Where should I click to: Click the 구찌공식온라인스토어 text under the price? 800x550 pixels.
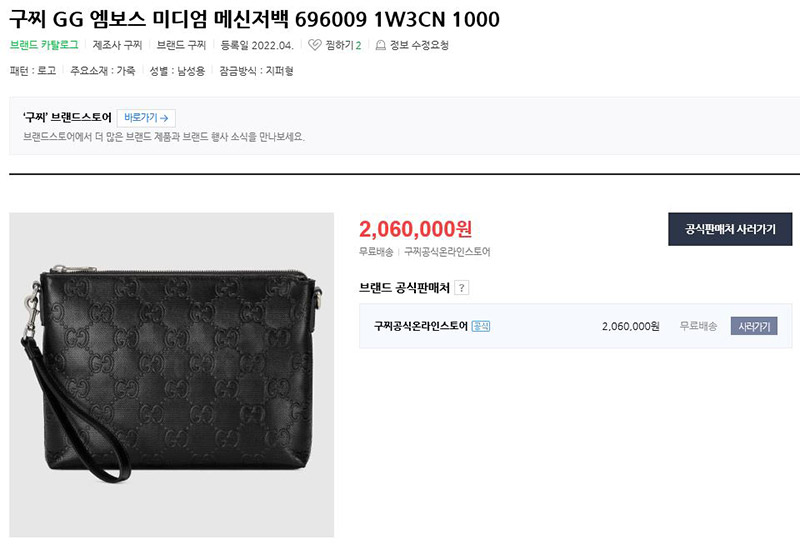[447, 252]
